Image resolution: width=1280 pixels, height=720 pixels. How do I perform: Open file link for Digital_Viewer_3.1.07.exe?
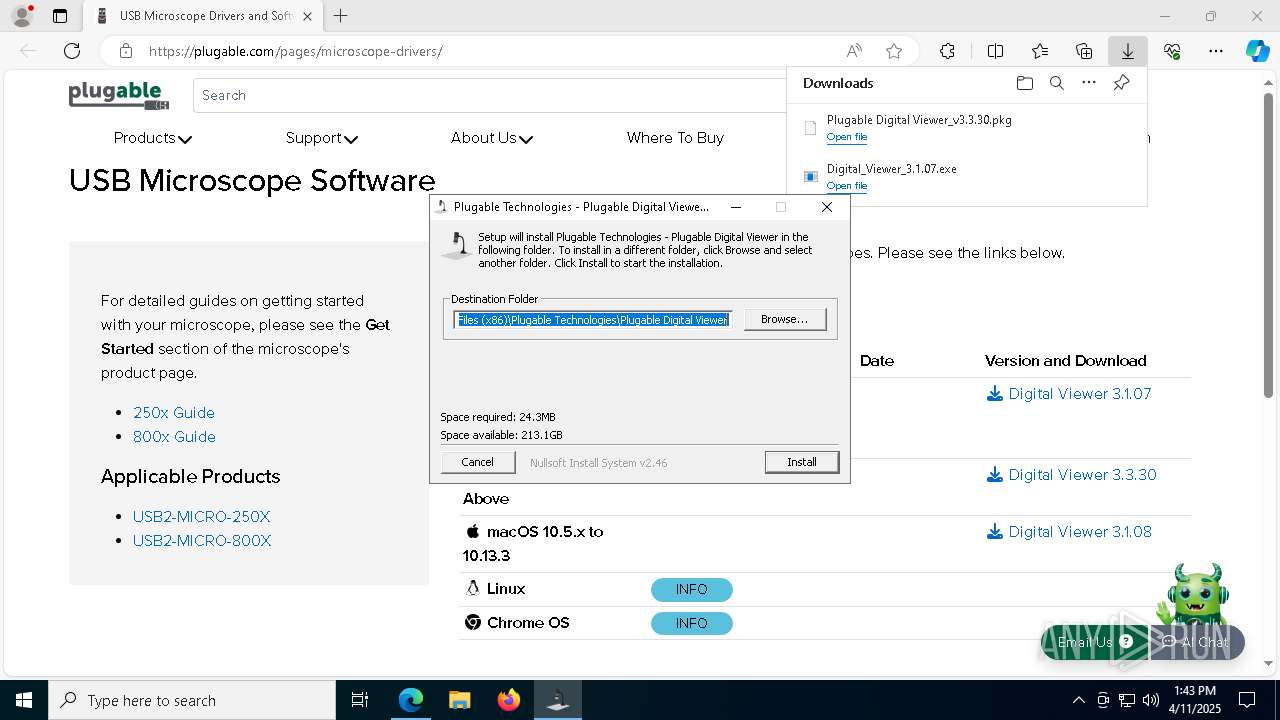pos(846,186)
